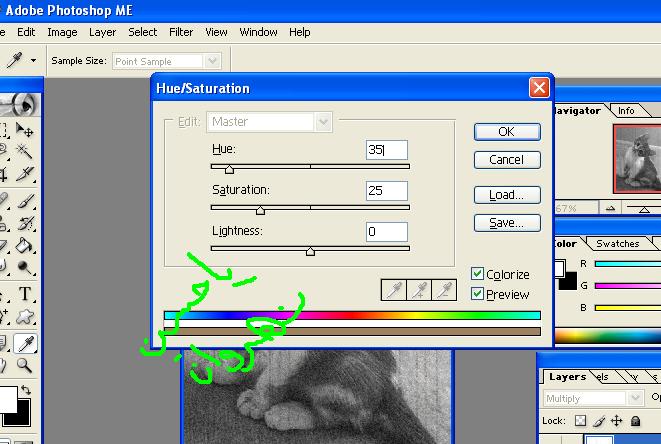
Task: Open the Filter menu
Action: click(181, 32)
